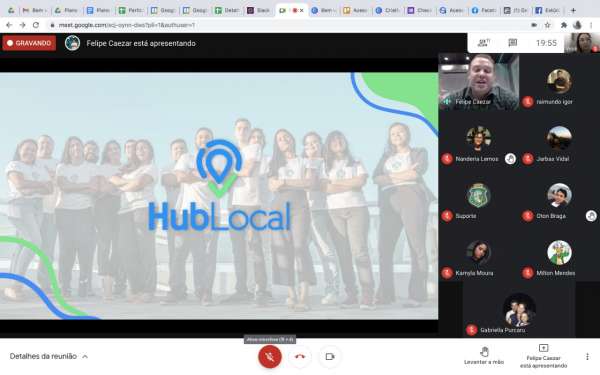Click the site lock icon in the address bar
This screenshot has width=600, height=375.
(52, 25)
